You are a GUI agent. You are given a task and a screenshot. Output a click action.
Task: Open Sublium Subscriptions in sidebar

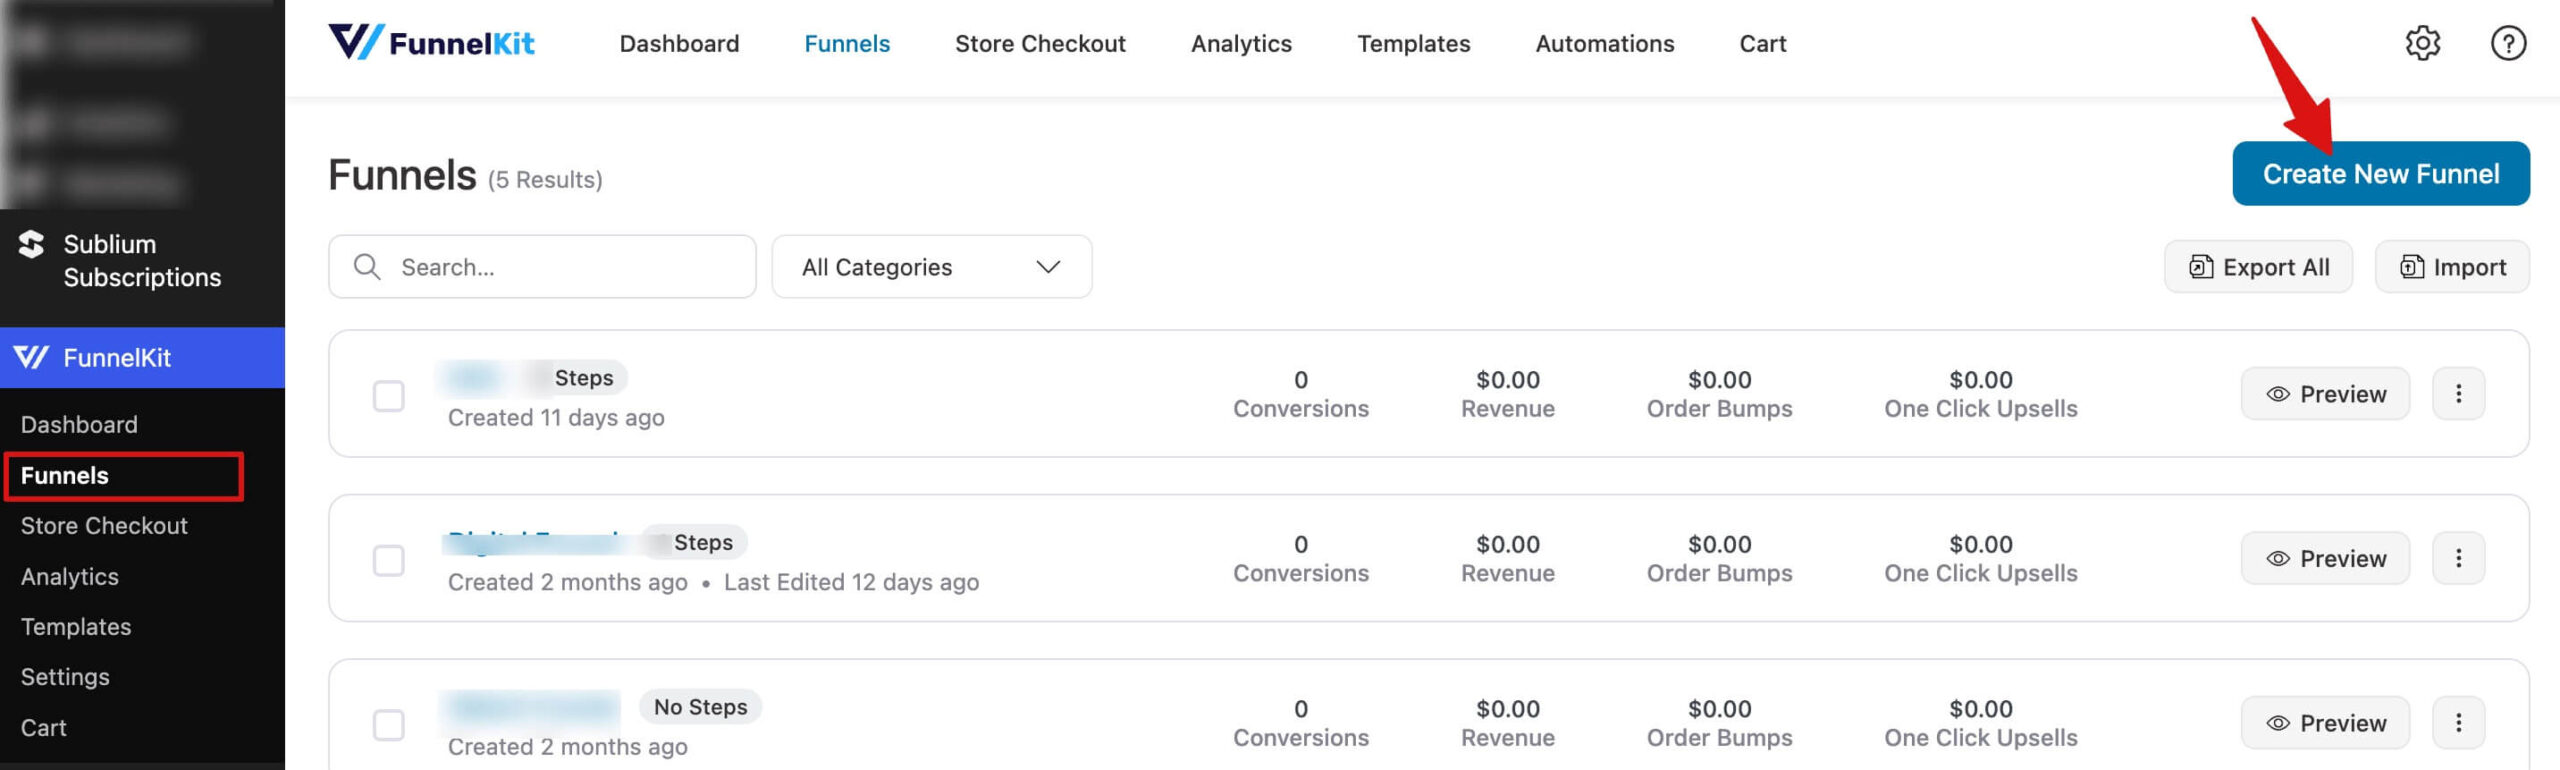142,261
